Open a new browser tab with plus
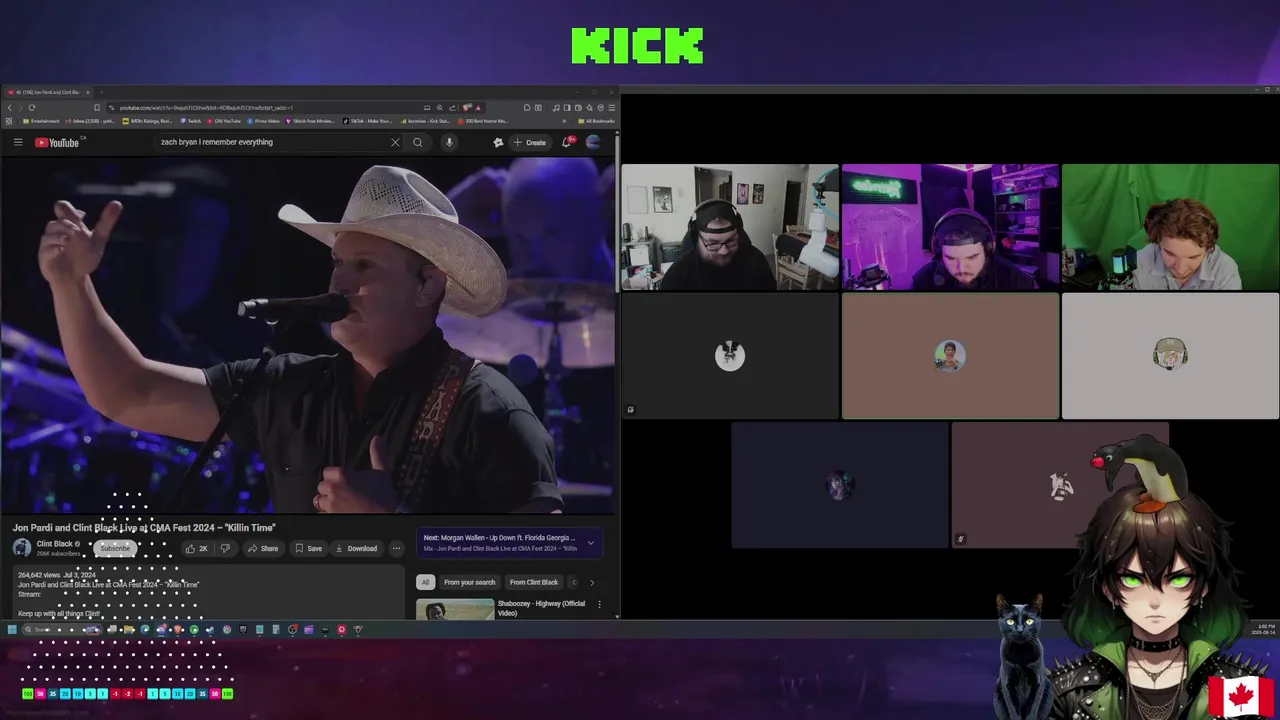This screenshot has height=720, width=1280. pos(102,92)
